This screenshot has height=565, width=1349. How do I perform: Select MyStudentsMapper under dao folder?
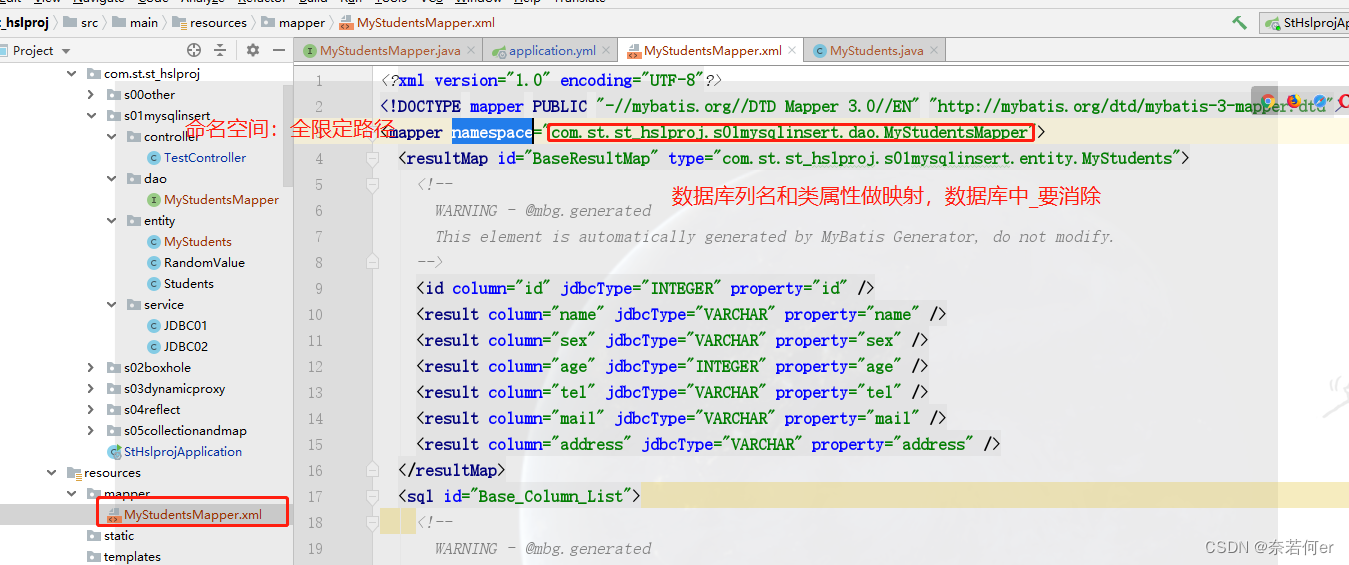pos(222,200)
